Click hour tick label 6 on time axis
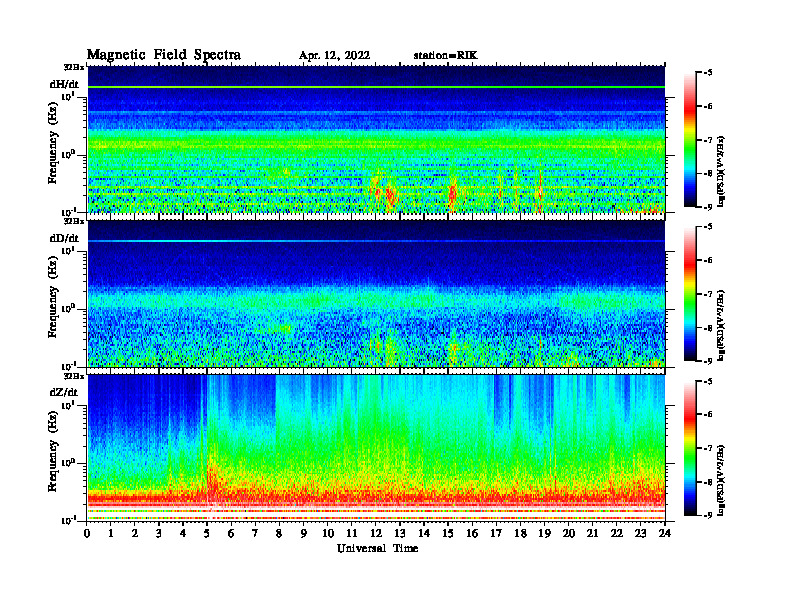 [231, 533]
